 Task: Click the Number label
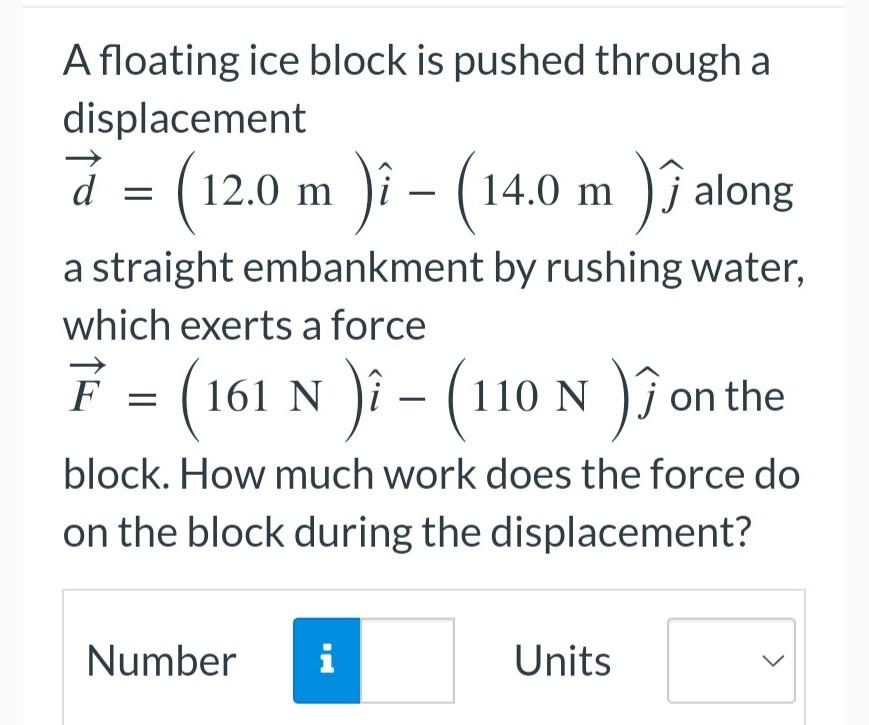pyautogui.click(x=160, y=660)
